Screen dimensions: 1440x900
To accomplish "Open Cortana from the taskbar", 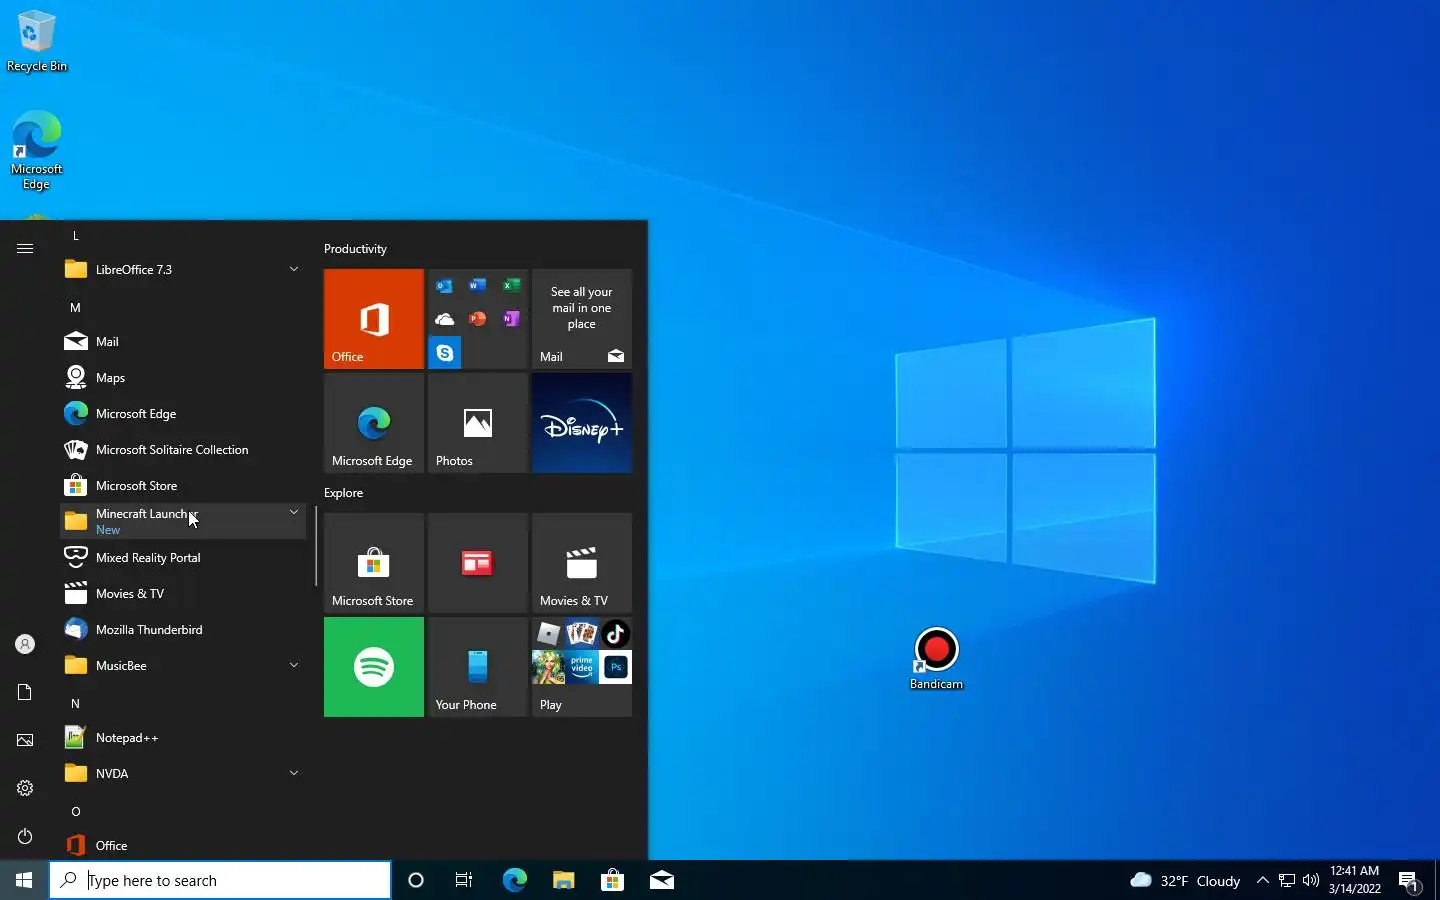I will [x=416, y=880].
